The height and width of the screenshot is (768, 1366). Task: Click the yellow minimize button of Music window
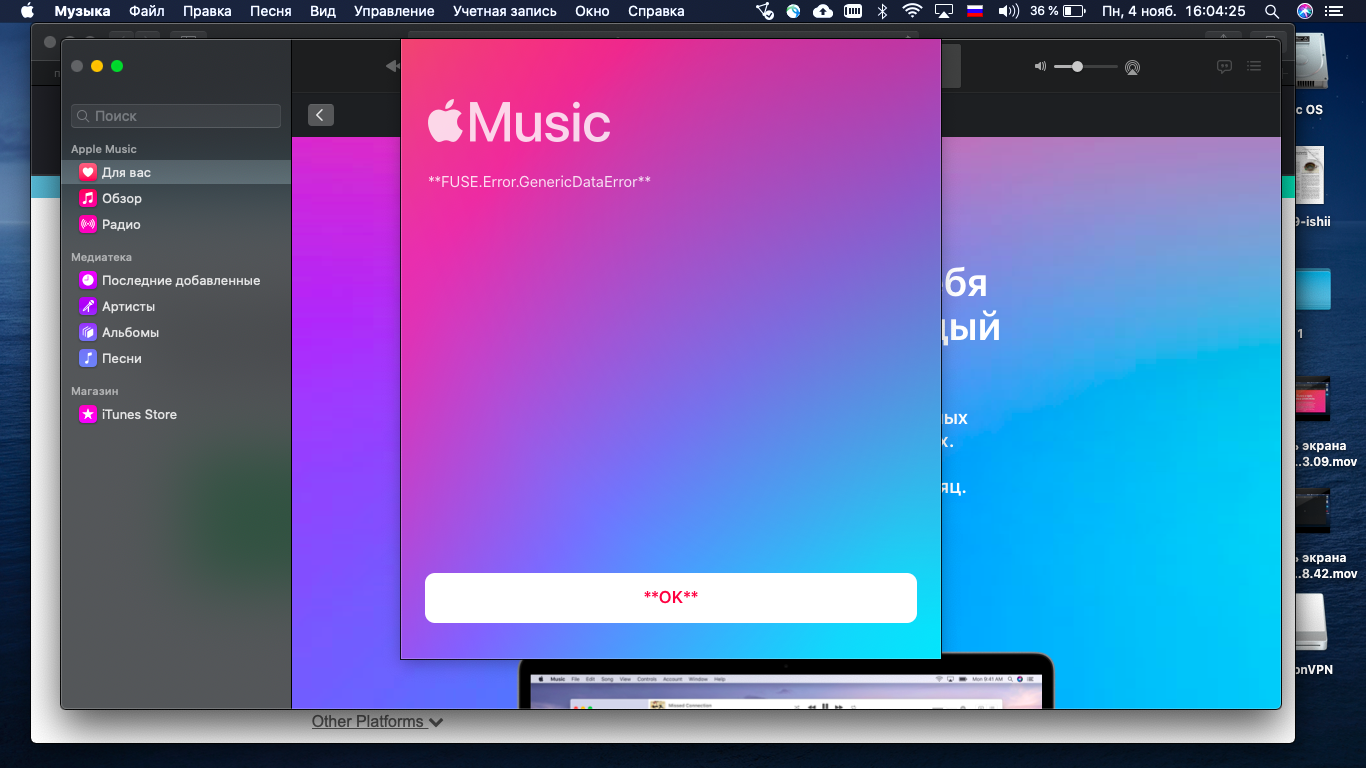[97, 66]
